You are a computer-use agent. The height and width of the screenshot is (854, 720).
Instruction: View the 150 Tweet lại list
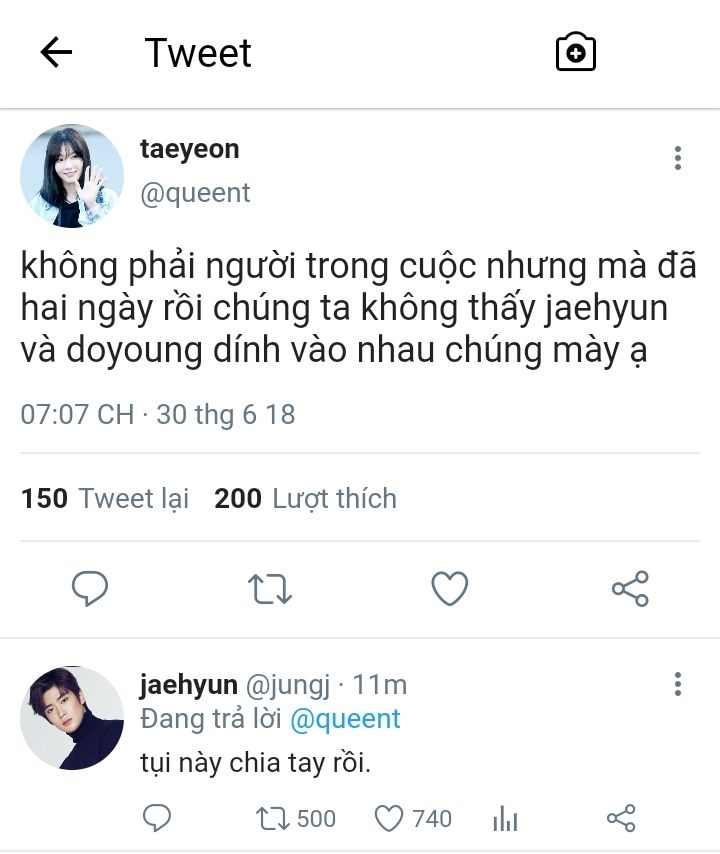click(105, 498)
